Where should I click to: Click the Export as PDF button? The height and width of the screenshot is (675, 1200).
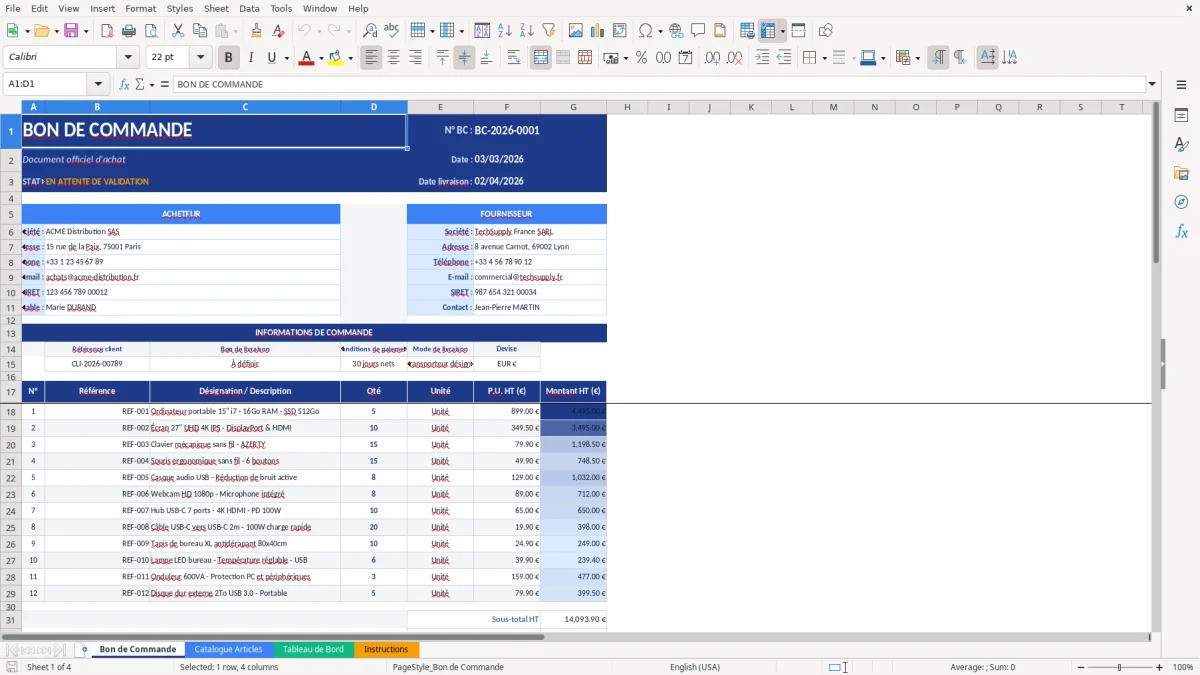tap(107, 30)
